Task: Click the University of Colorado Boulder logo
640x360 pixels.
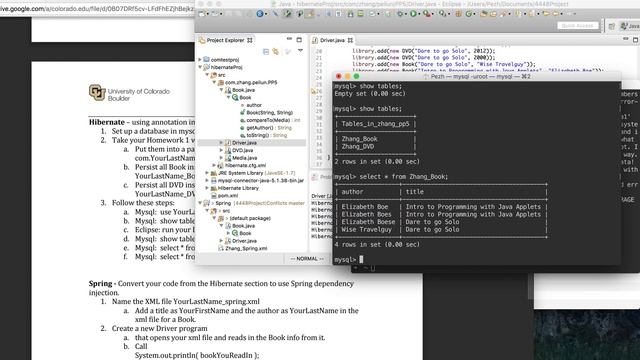Action: 129,93
